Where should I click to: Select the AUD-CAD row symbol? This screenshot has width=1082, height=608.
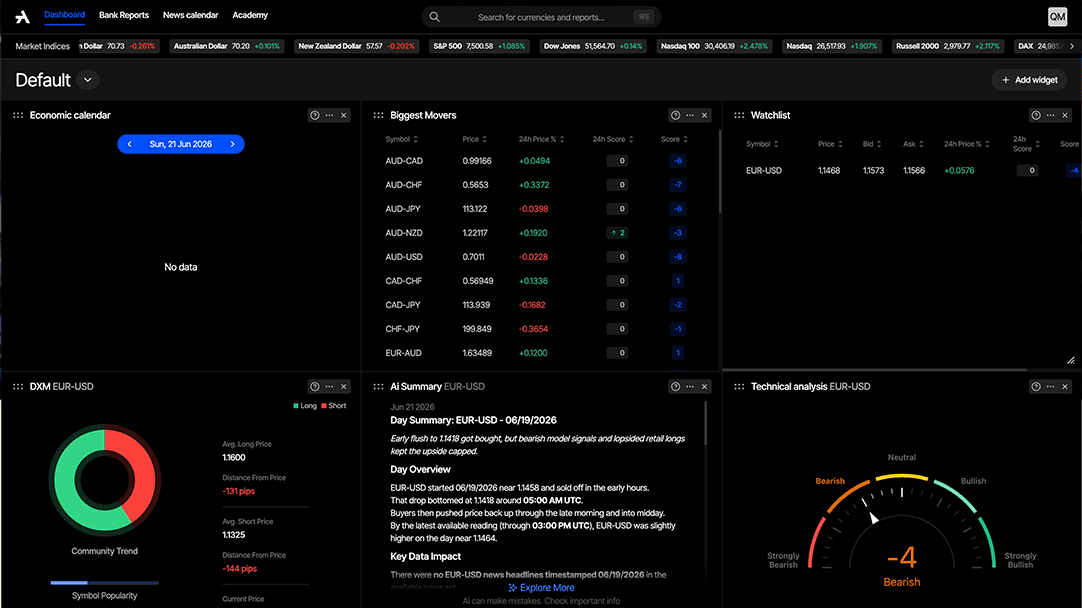404,161
